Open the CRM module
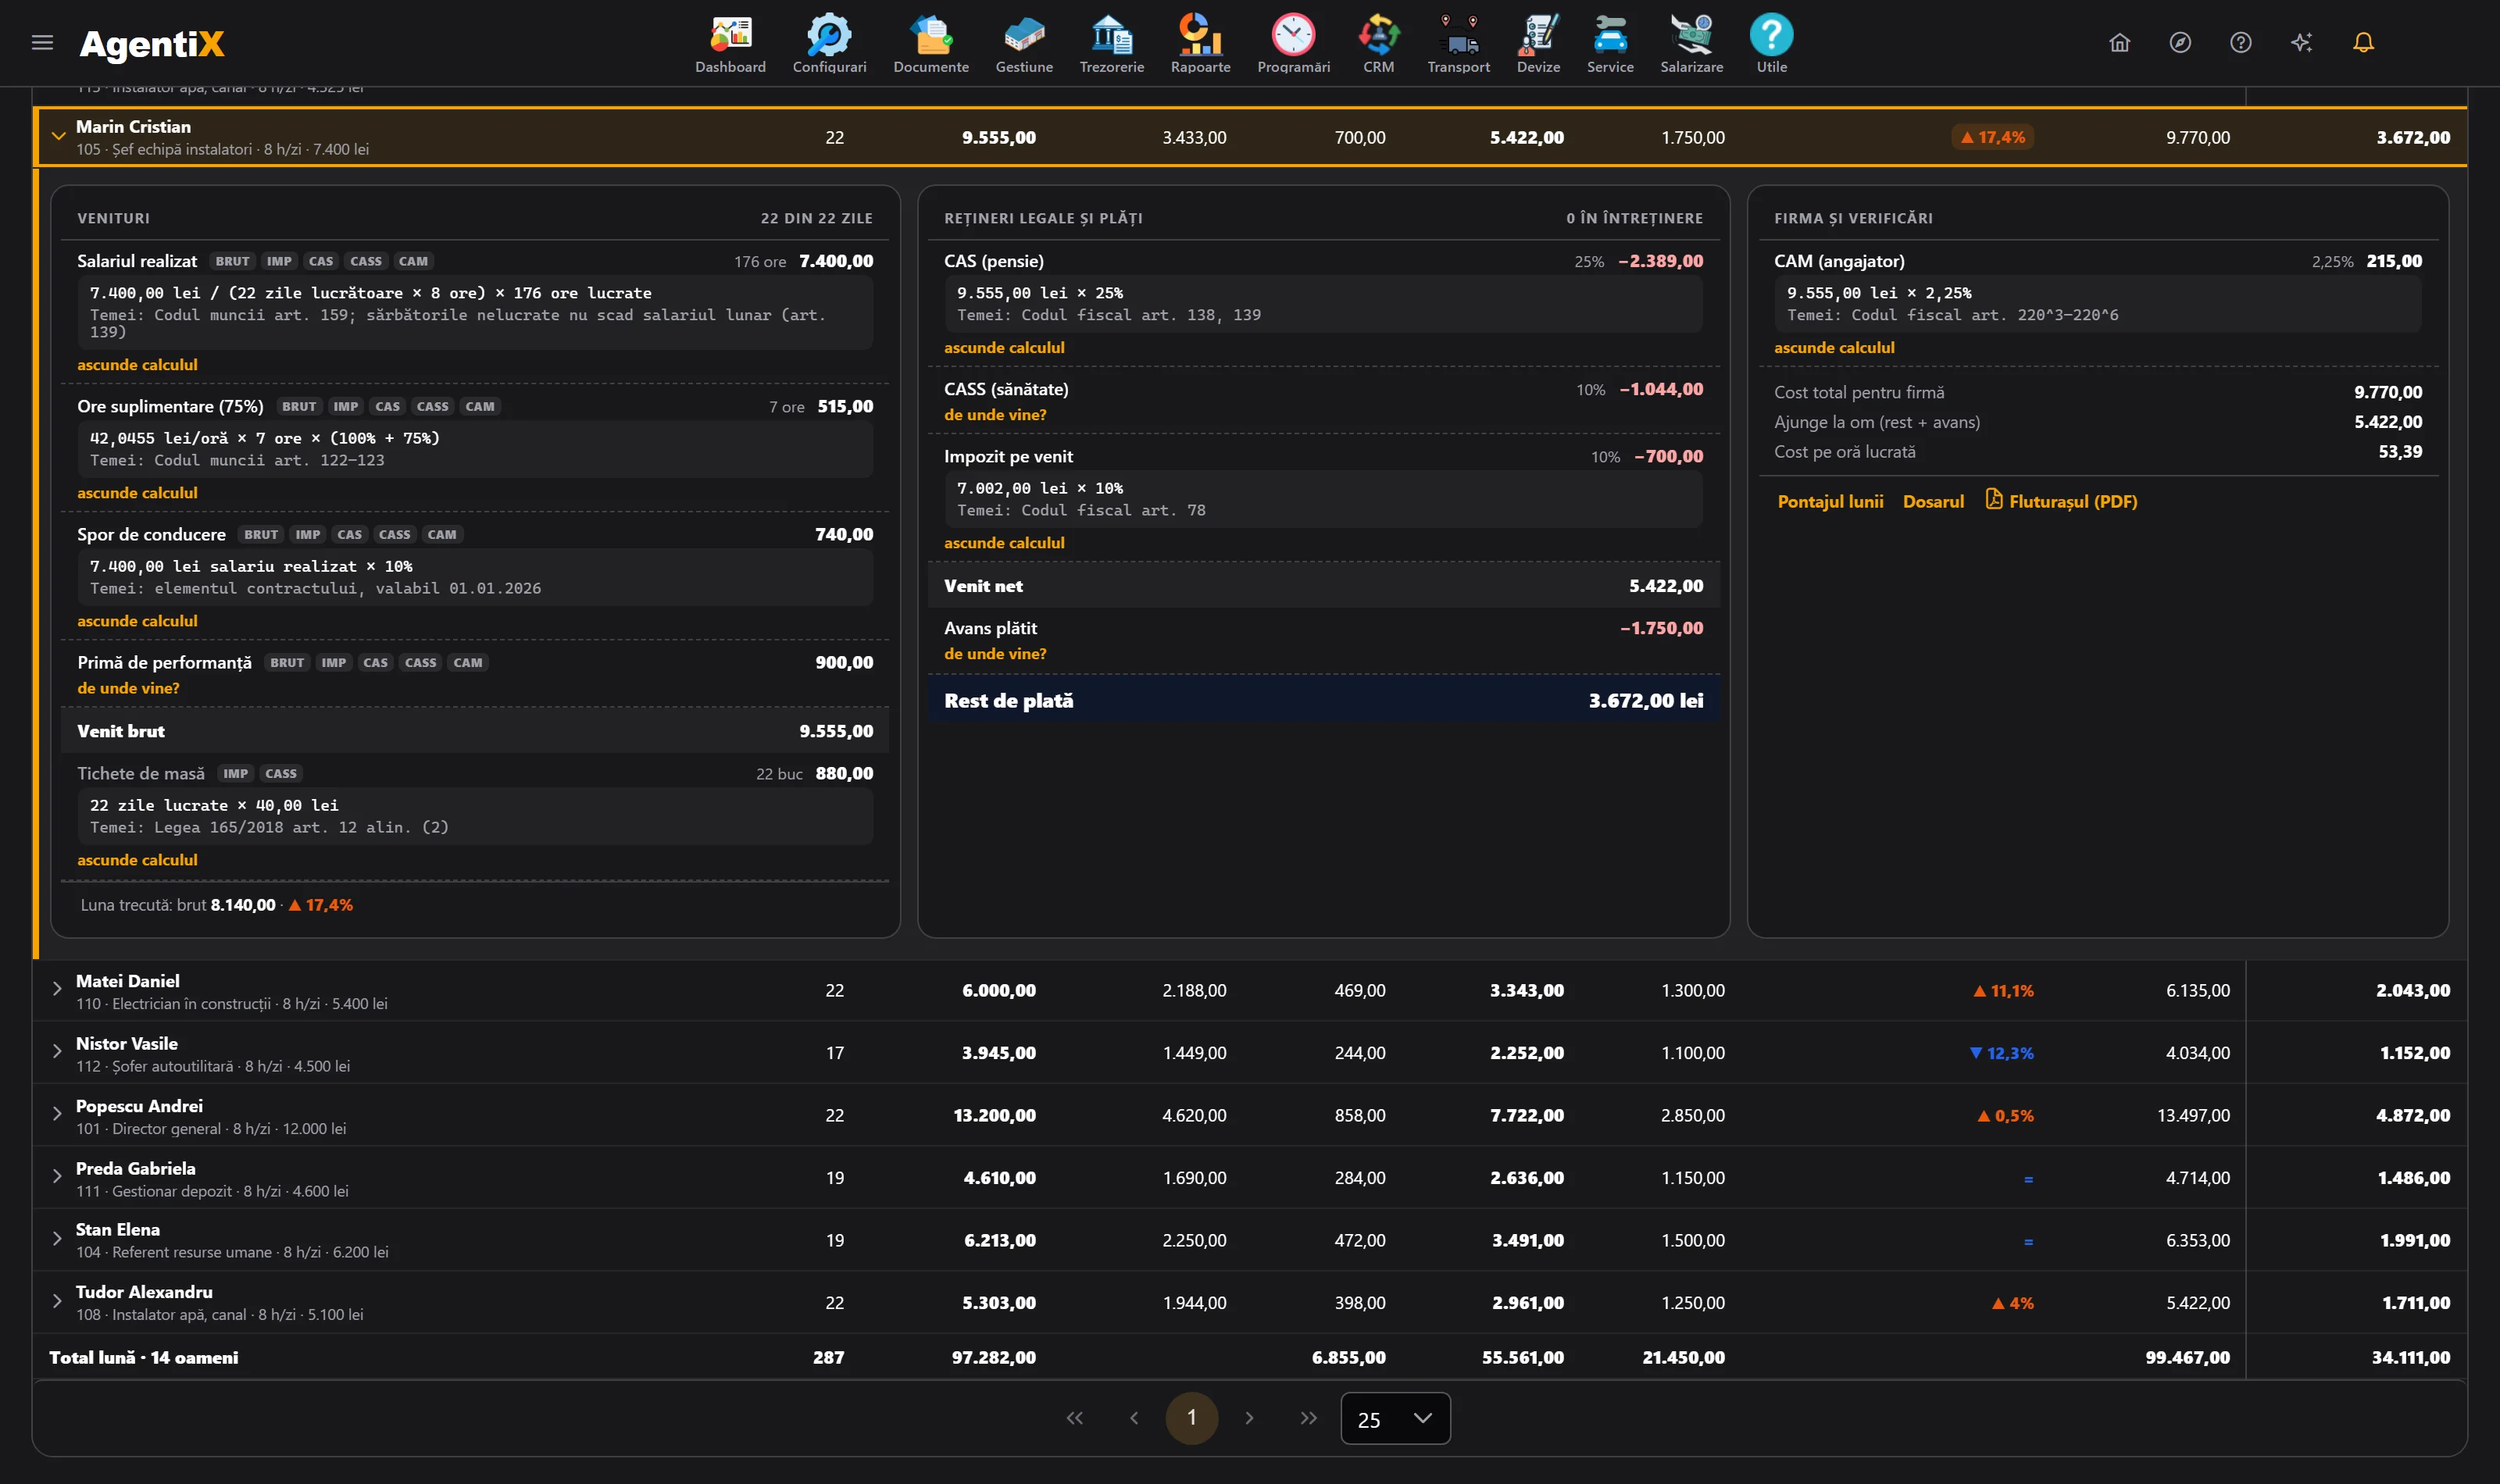 [1378, 44]
